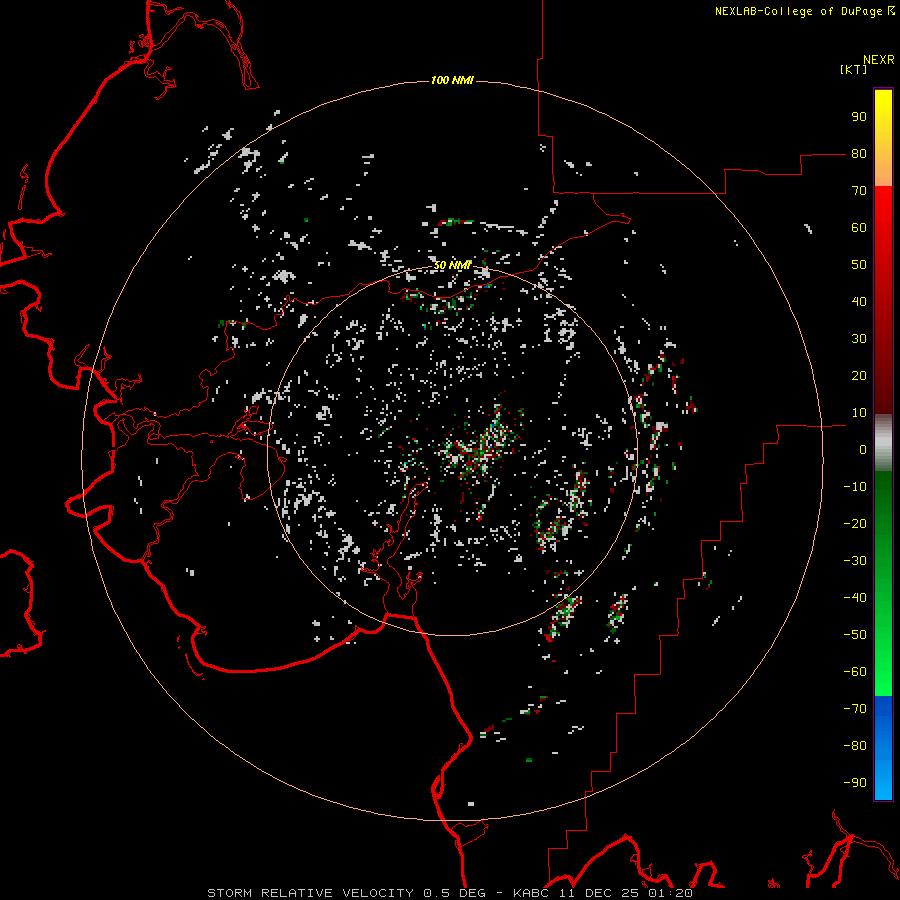The width and height of the screenshot is (900, 900).
Task: Click the 50 value on the velocity scale
Action: 859,265
